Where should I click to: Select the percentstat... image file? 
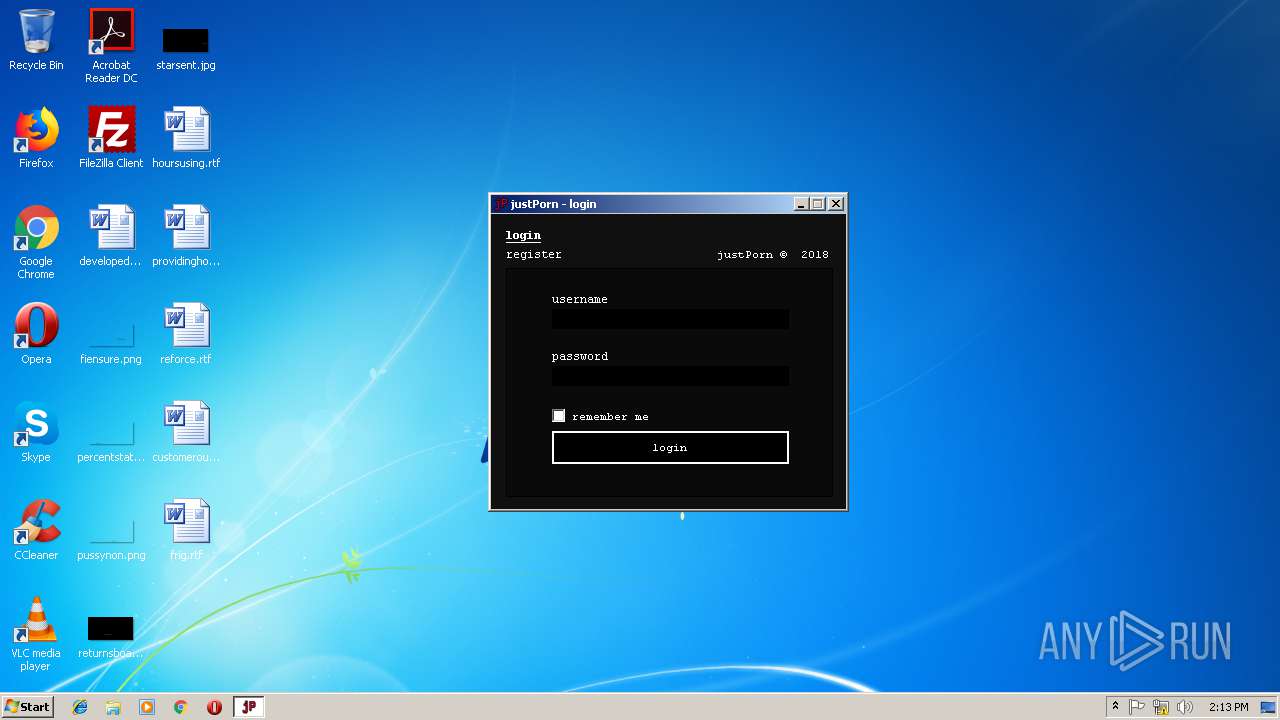[x=111, y=443]
